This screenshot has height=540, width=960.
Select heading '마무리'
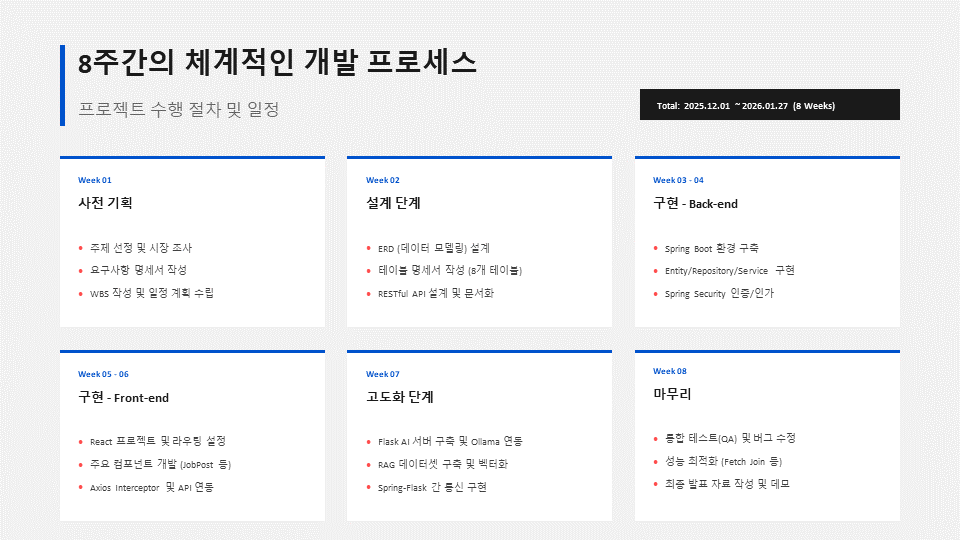point(672,394)
